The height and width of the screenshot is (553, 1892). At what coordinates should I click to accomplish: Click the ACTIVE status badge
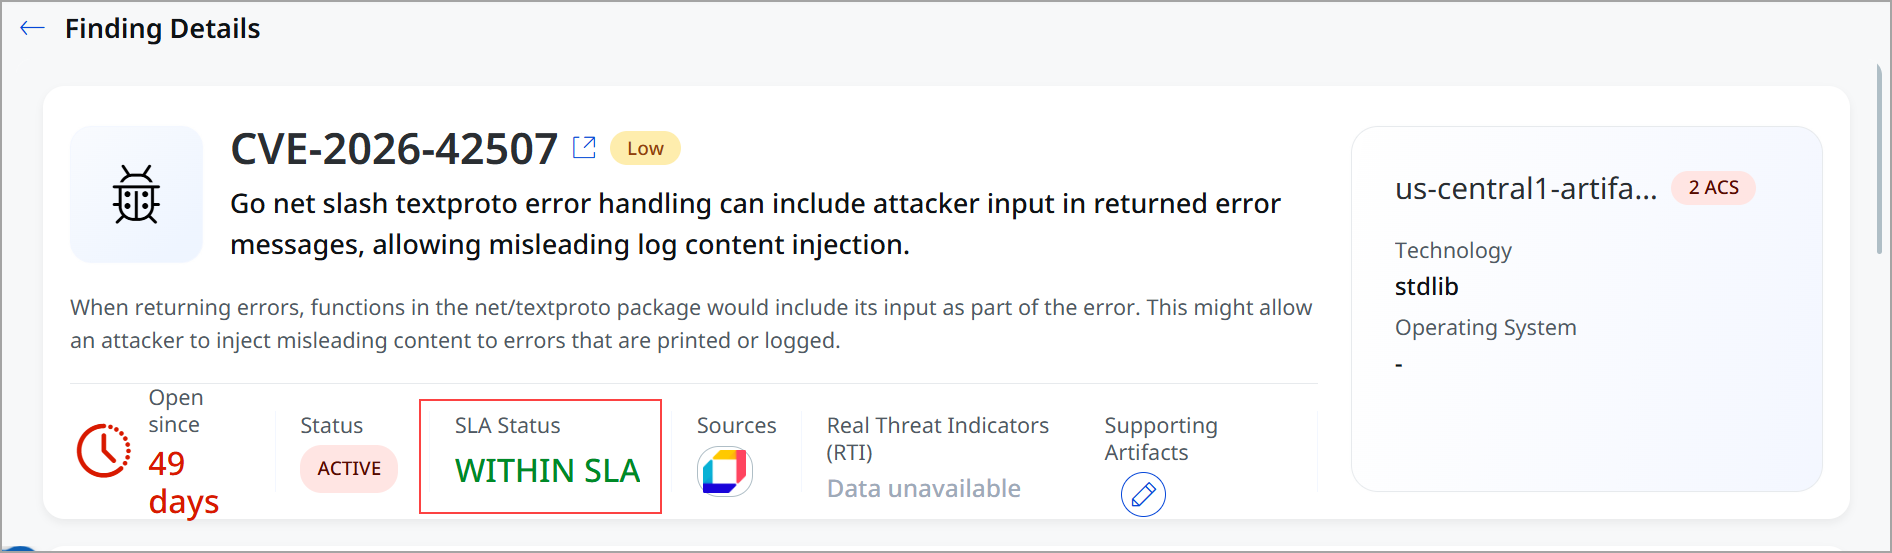click(x=349, y=468)
